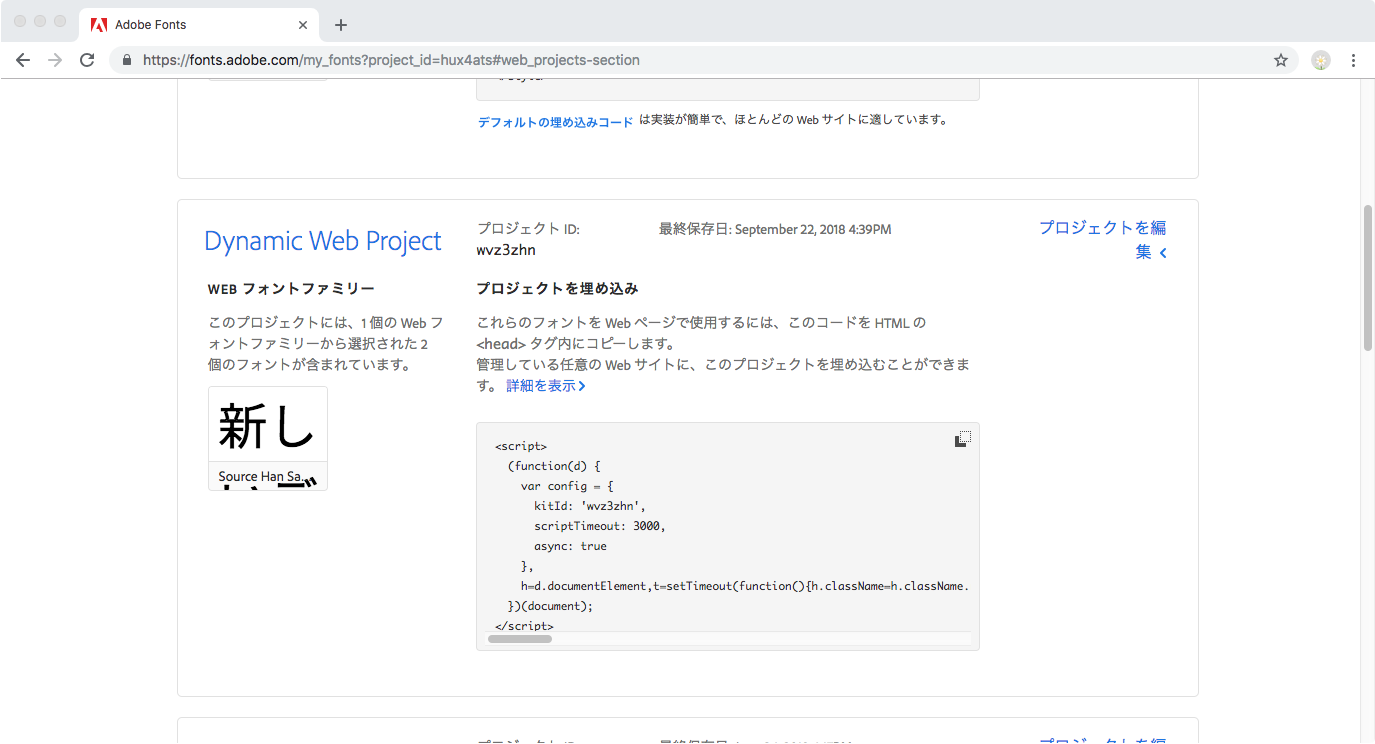Viewport: 1375px width, 744px height.
Task: Click the scriptTimeout: 3000 code line
Action: point(600,526)
